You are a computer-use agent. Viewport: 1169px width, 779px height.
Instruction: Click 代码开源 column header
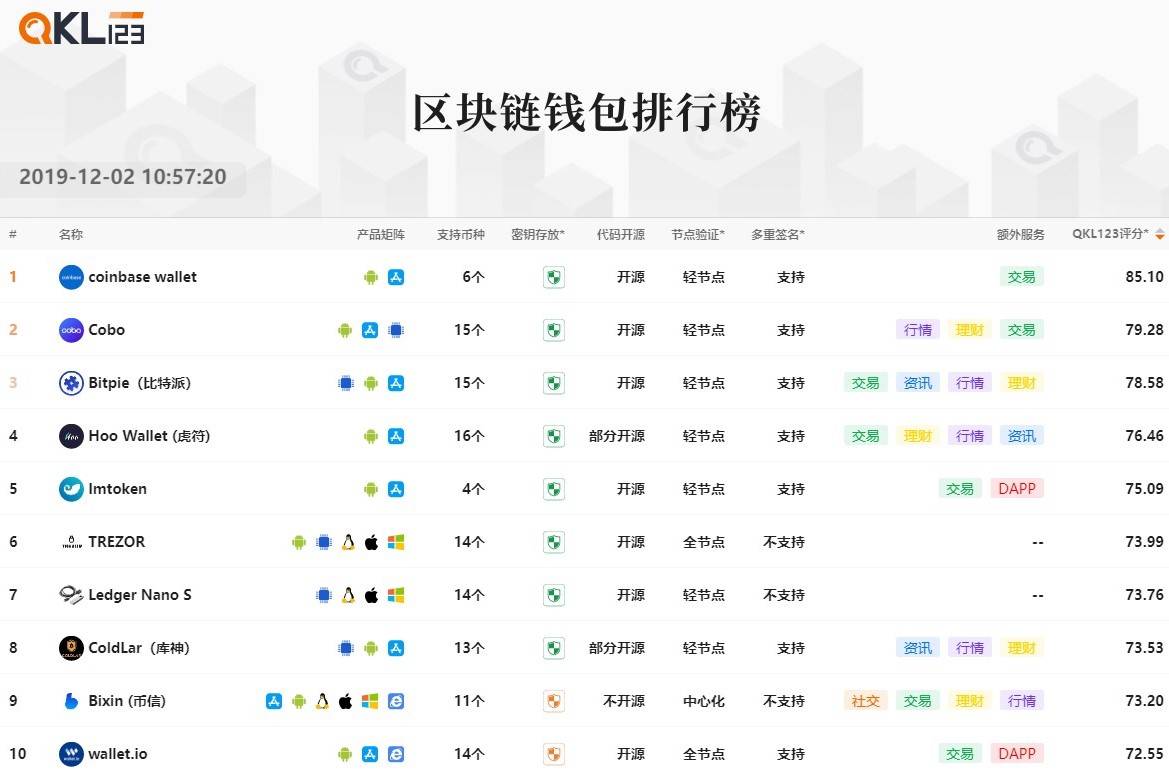620,234
